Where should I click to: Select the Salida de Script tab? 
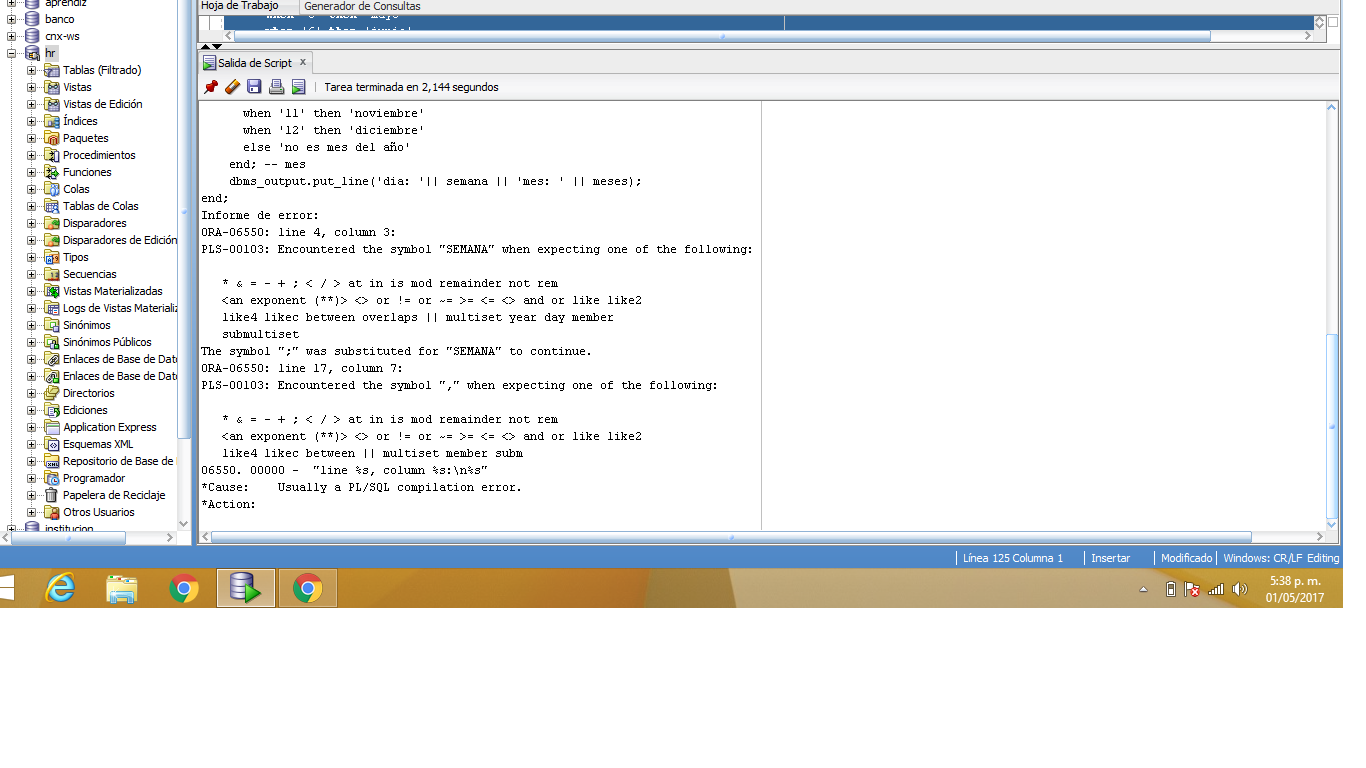point(255,62)
